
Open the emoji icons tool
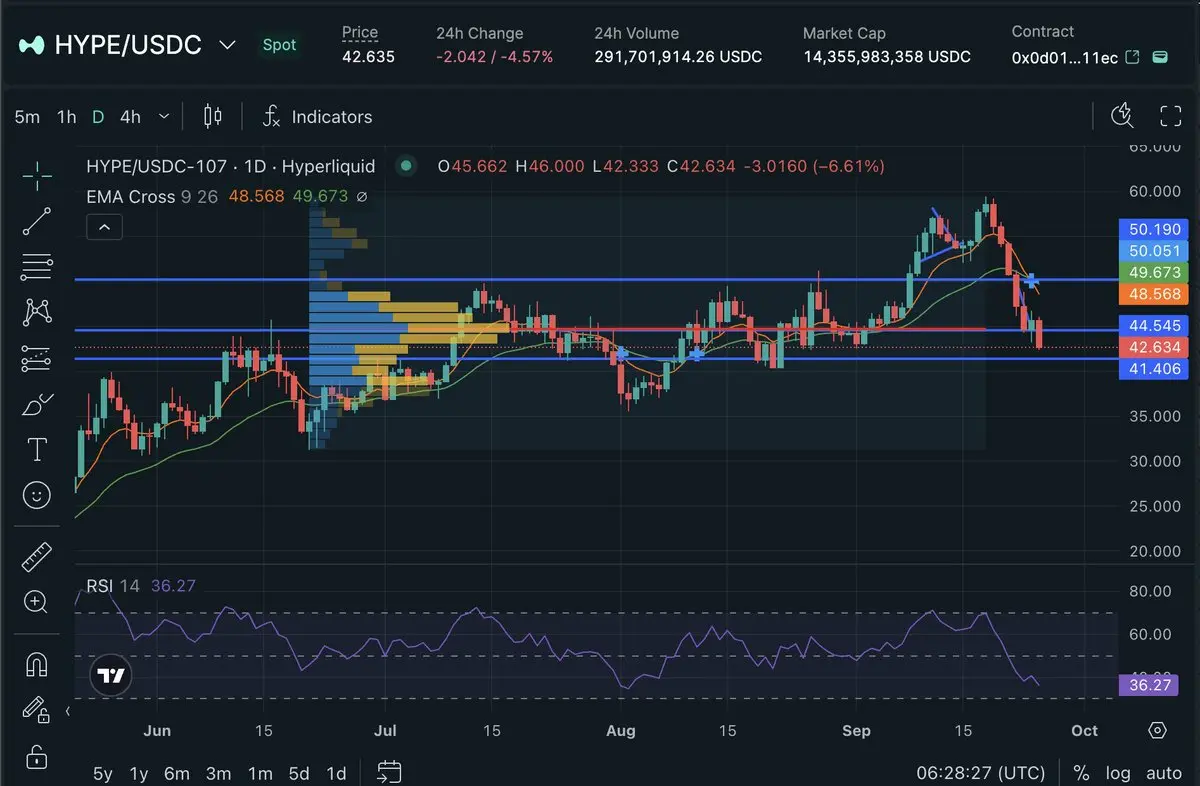(x=37, y=494)
